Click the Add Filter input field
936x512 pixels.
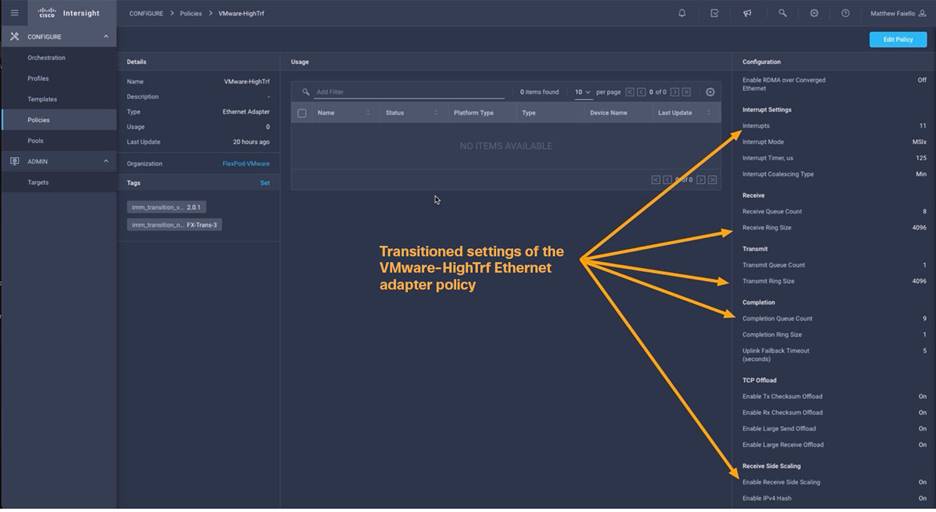410,92
